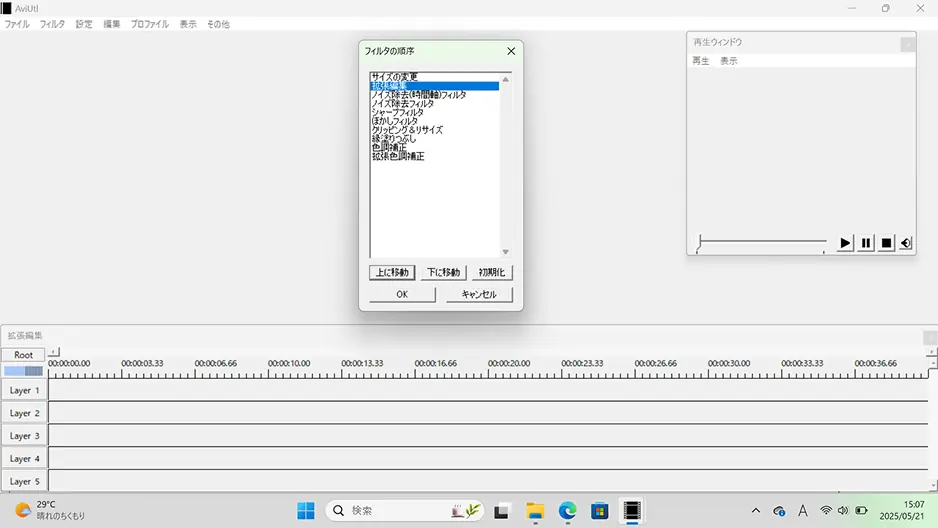
Task: Select シャープフィルタ in the filter list
Action: click(434, 112)
